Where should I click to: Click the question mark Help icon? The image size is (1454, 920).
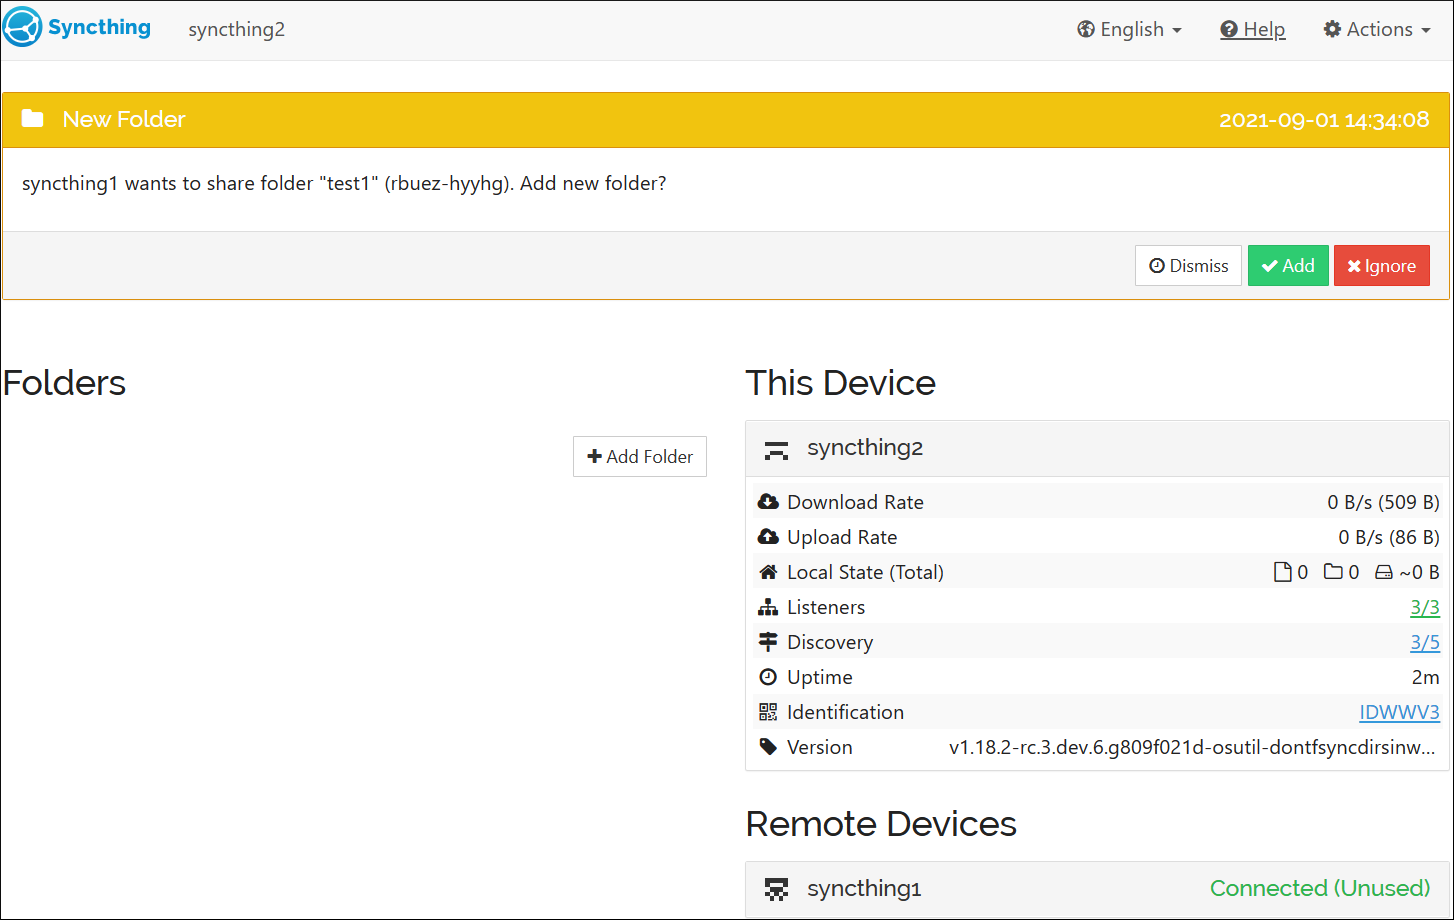[x=1229, y=29]
